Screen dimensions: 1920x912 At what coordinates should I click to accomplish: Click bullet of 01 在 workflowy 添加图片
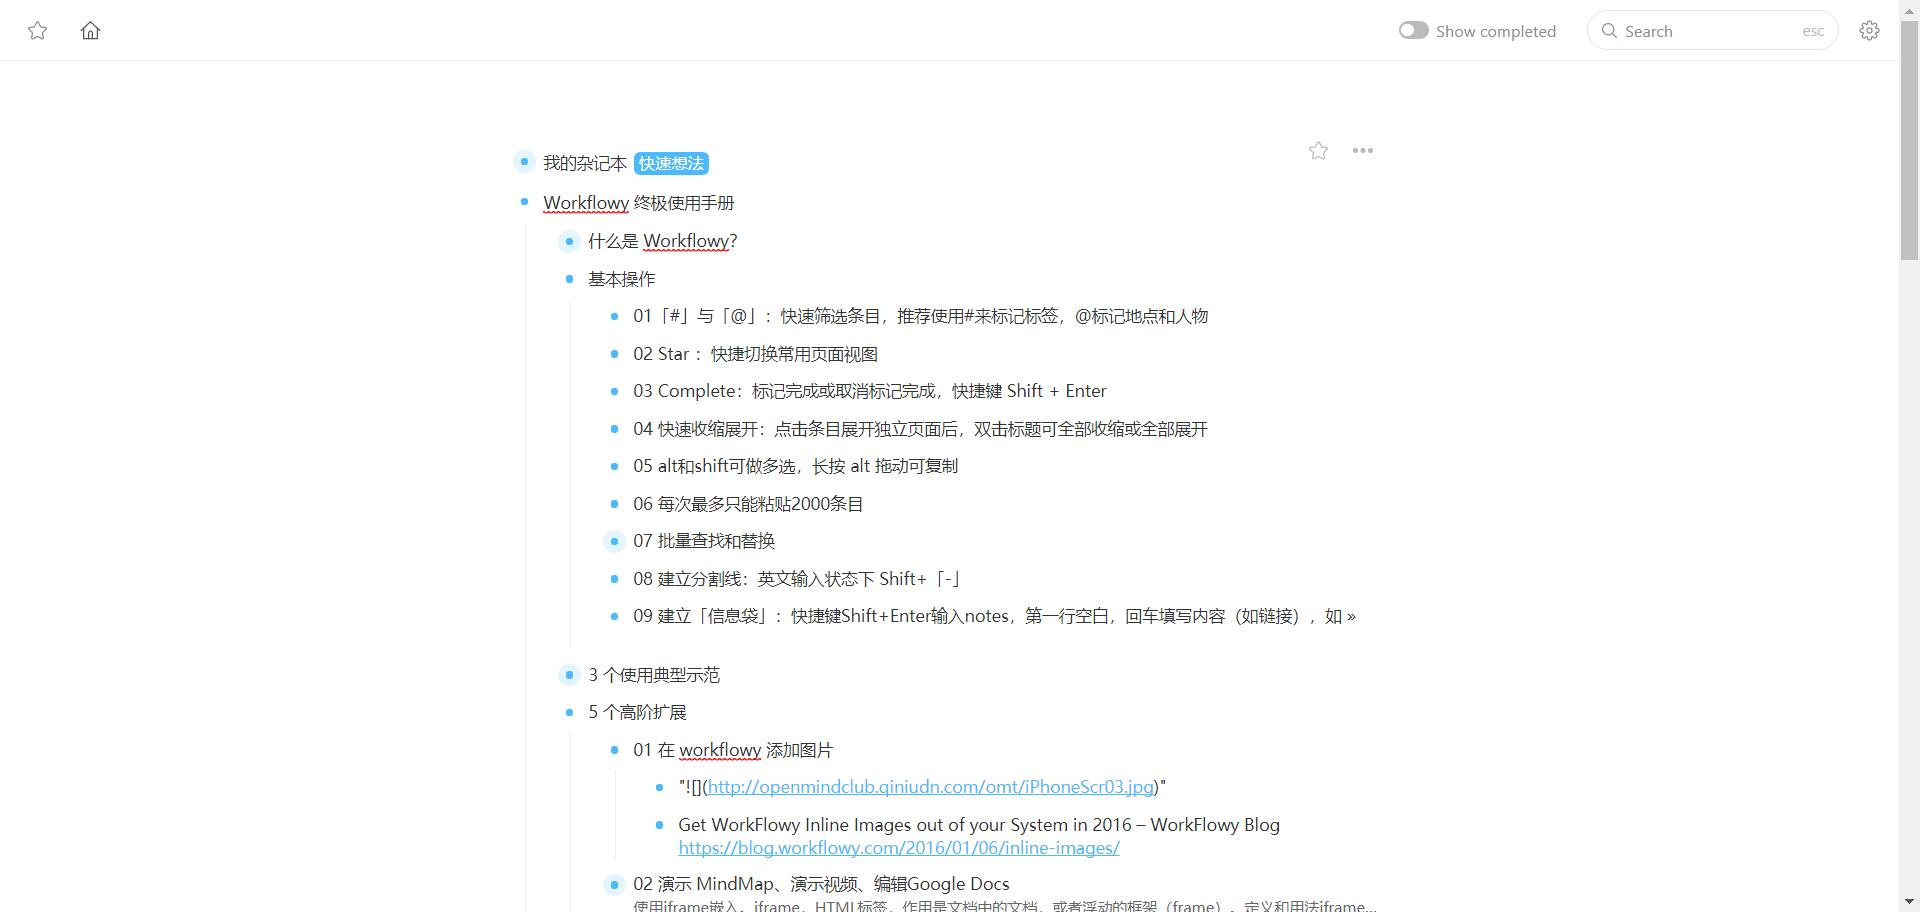pos(614,750)
